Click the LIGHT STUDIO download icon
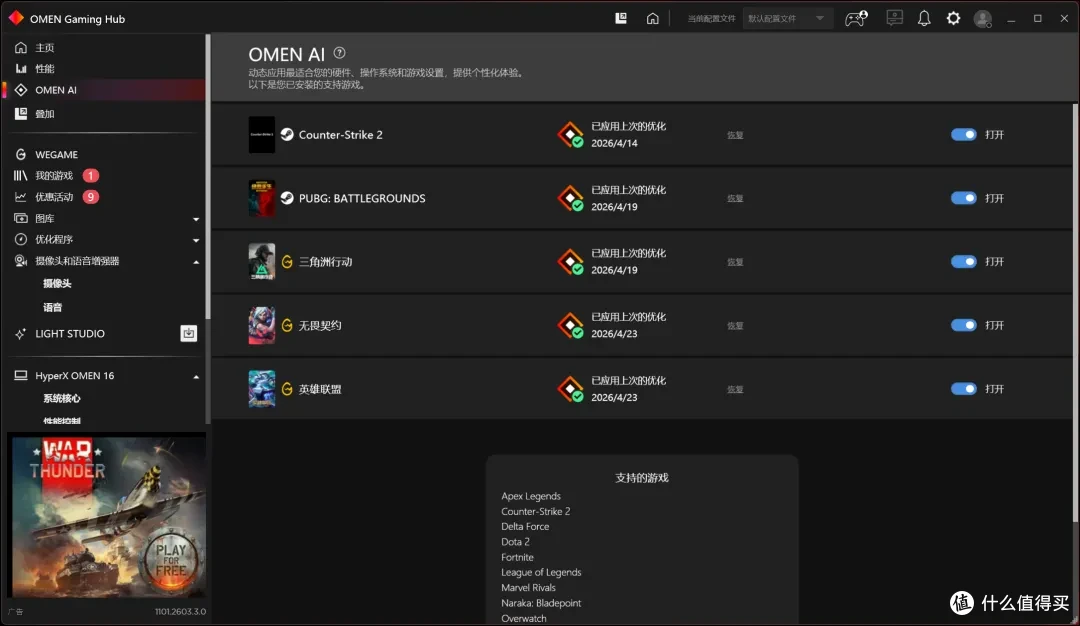 point(189,333)
